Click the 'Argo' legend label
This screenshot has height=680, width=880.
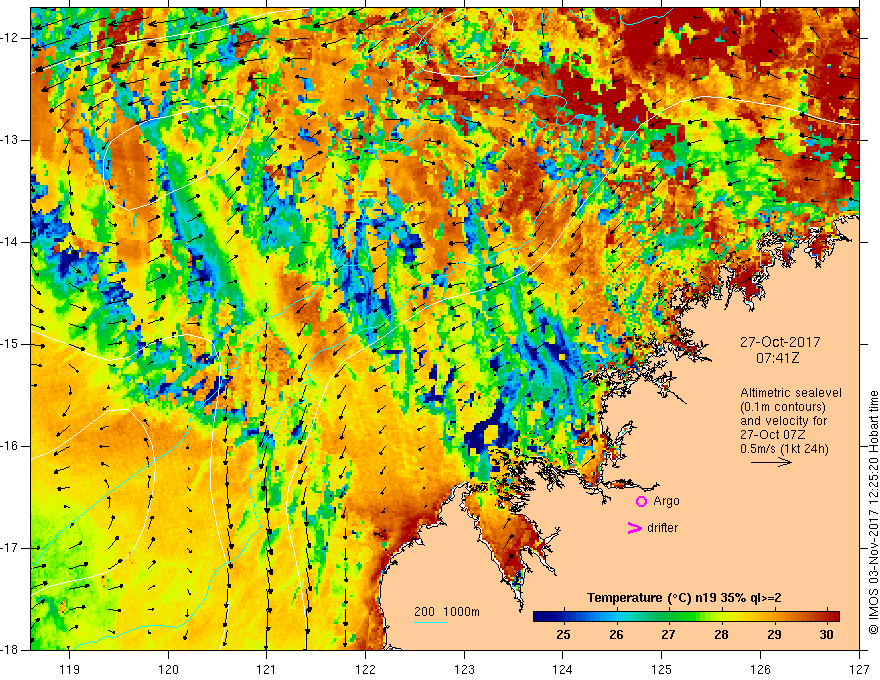pyautogui.click(x=666, y=501)
